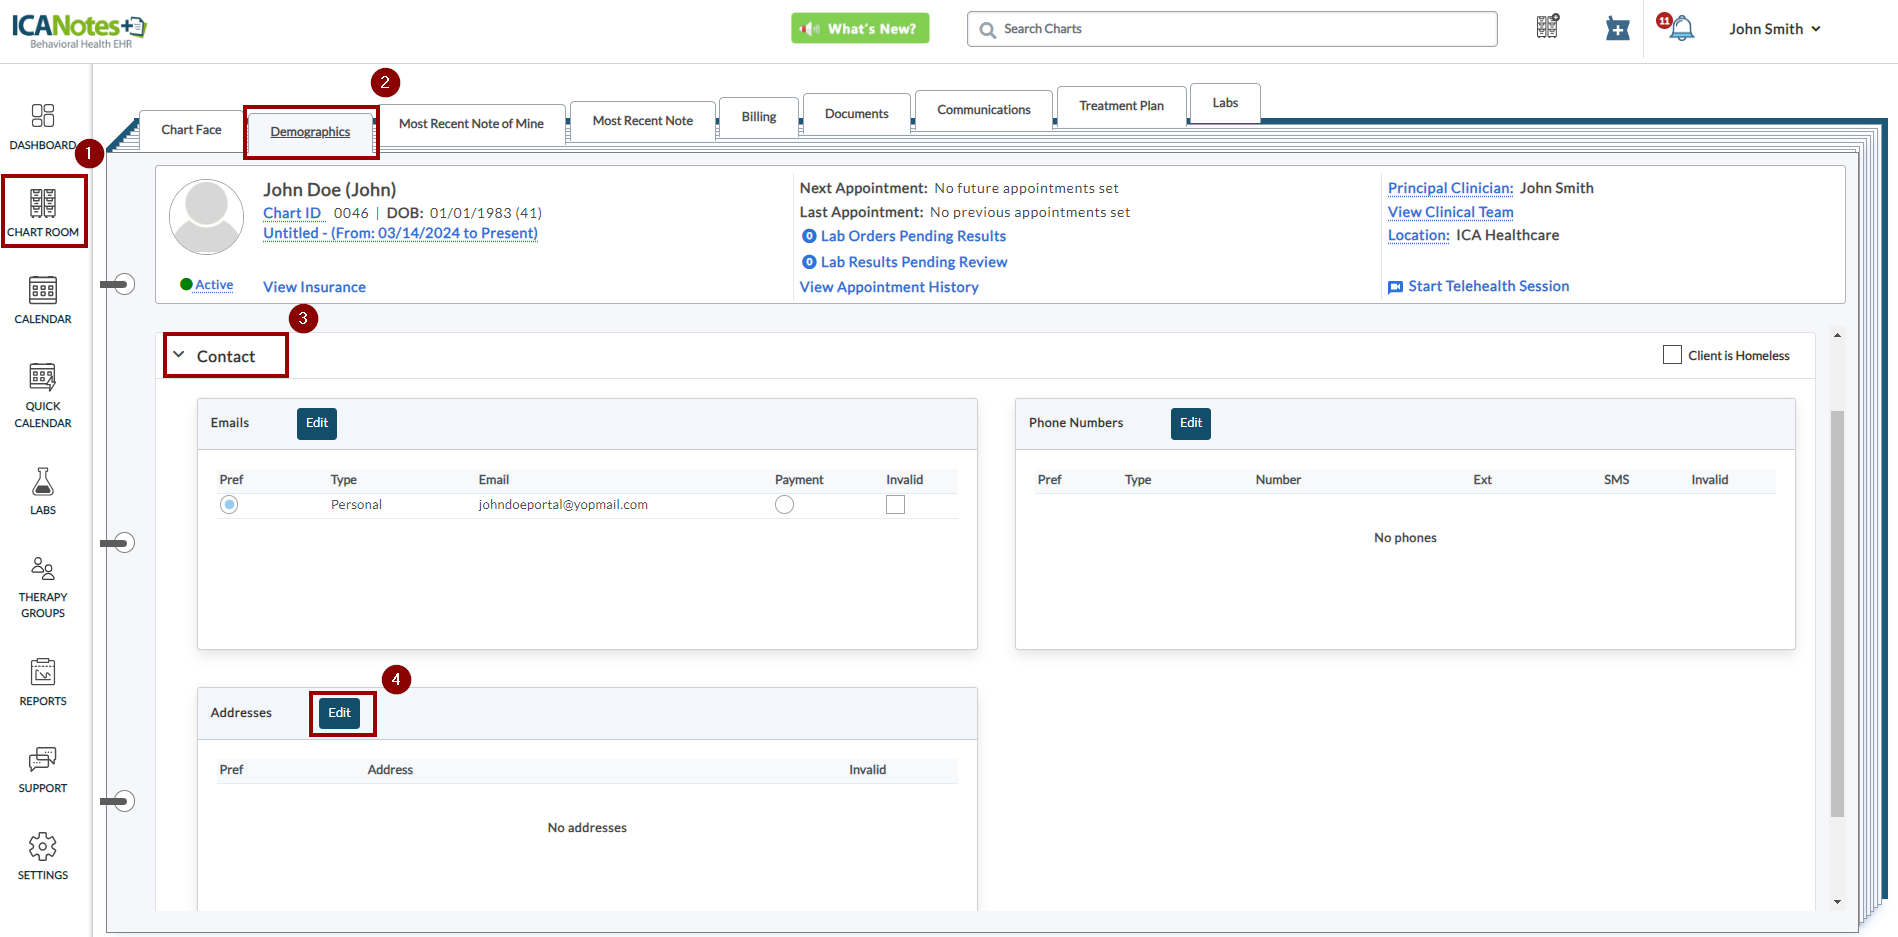Viewport: 1898px width, 937px height.
Task: Open the Chart Room sidebar icon
Action: pos(43,204)
